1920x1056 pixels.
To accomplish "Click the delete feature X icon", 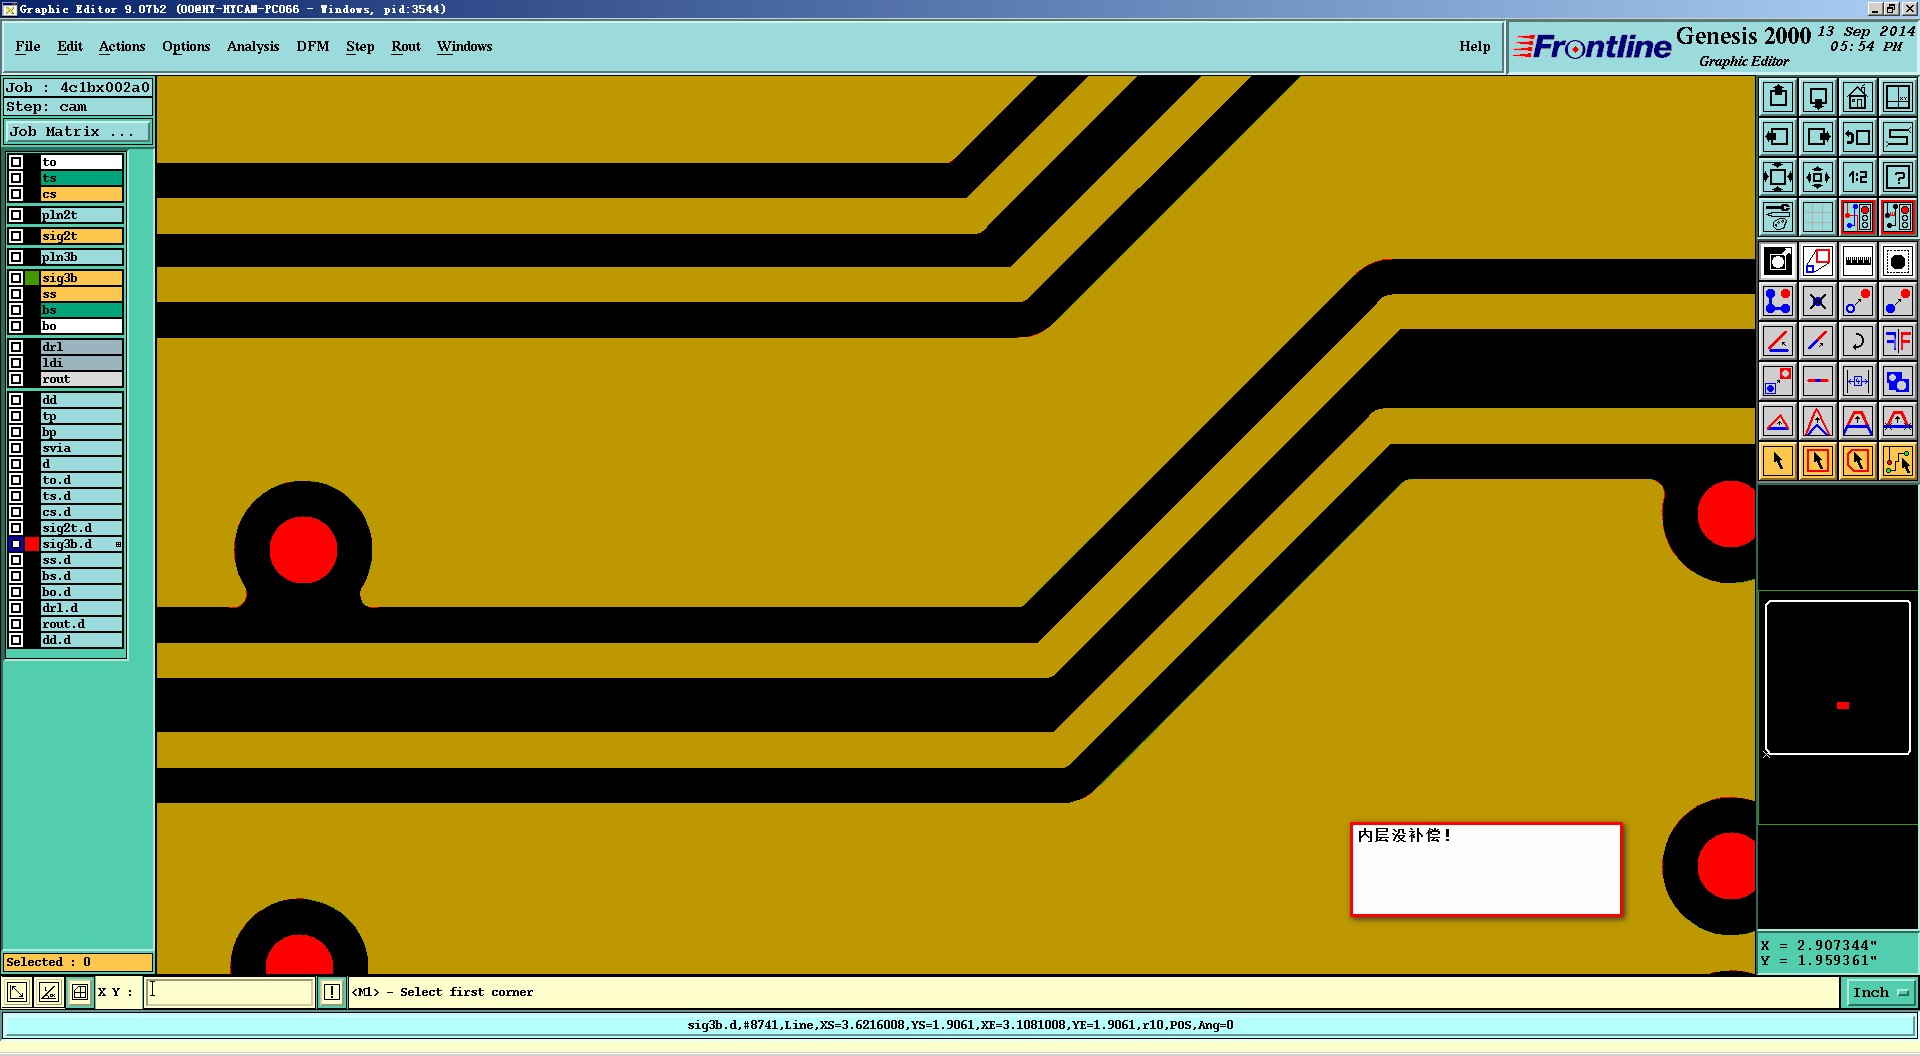I will click(1818, 301).
